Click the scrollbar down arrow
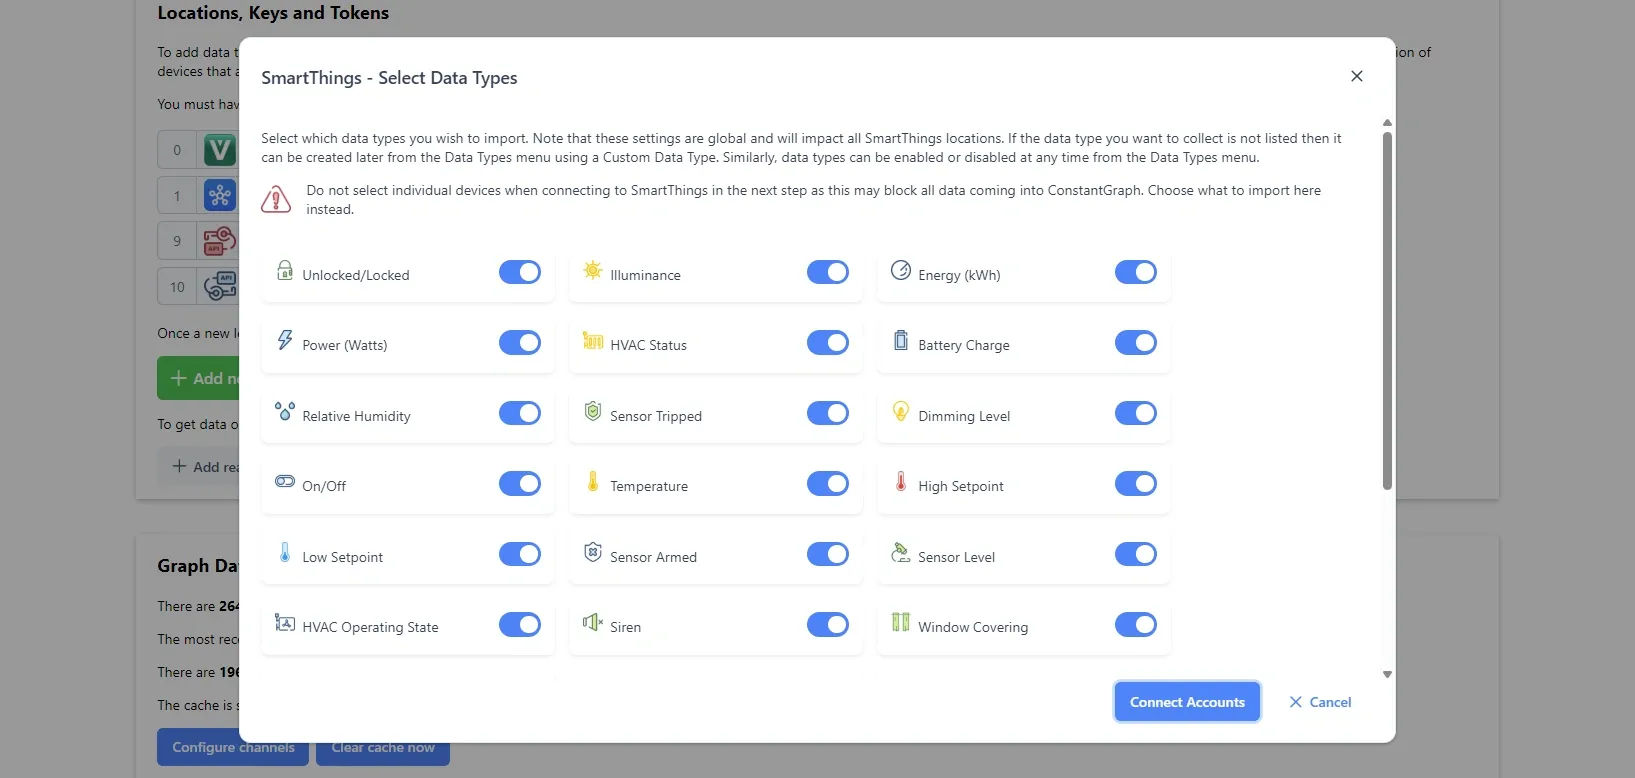1635x778 pixels. pos(1387,674)
